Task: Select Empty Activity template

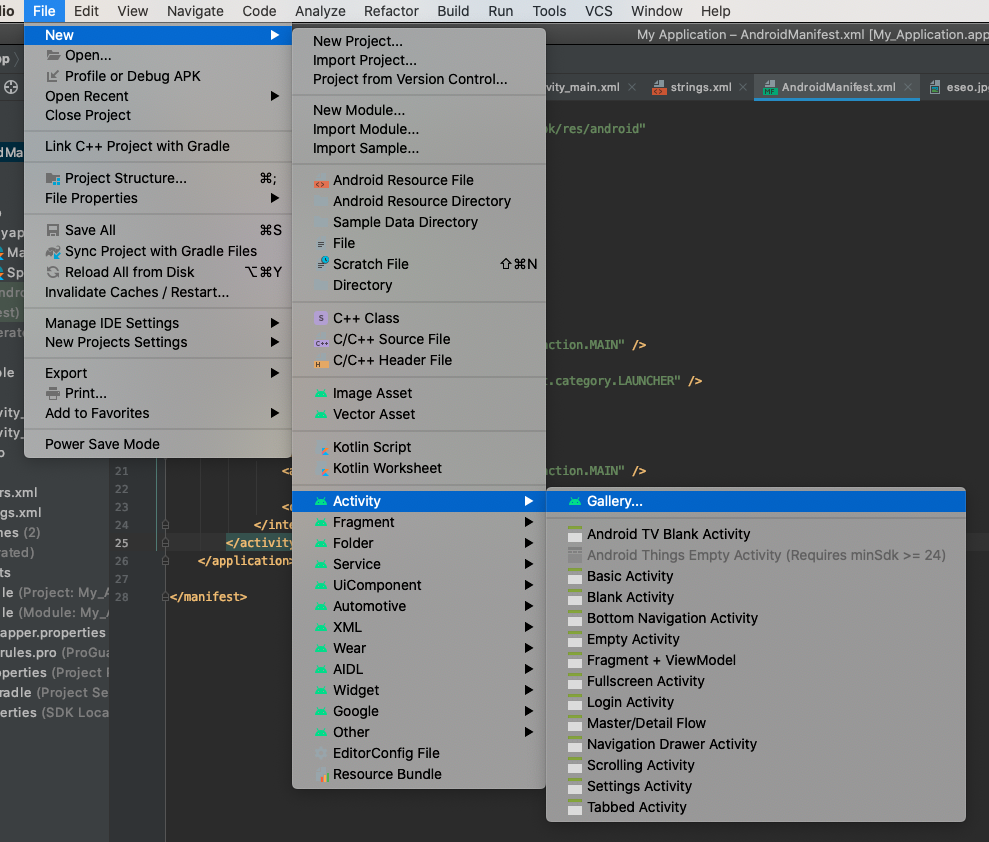Action: tap(633, 639)
